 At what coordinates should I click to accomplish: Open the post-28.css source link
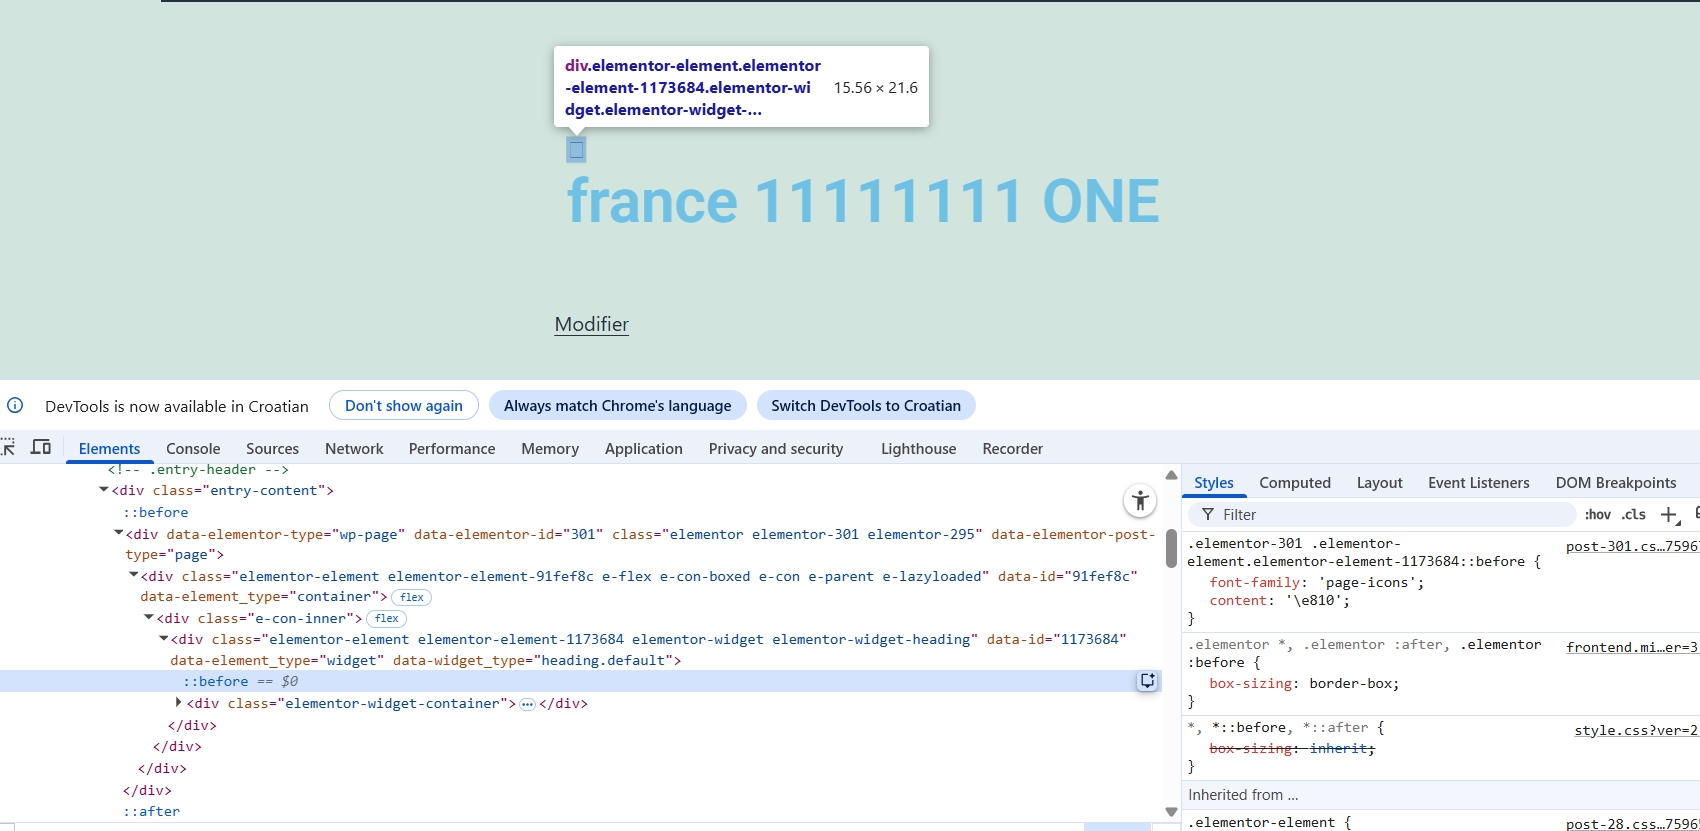point(1632,824)
